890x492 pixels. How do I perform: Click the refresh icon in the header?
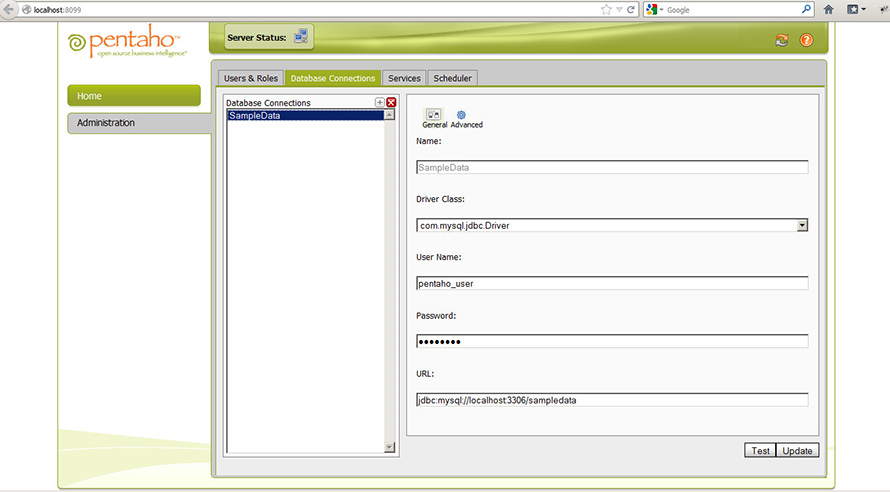pyautogui.click(x=782, y=40)
